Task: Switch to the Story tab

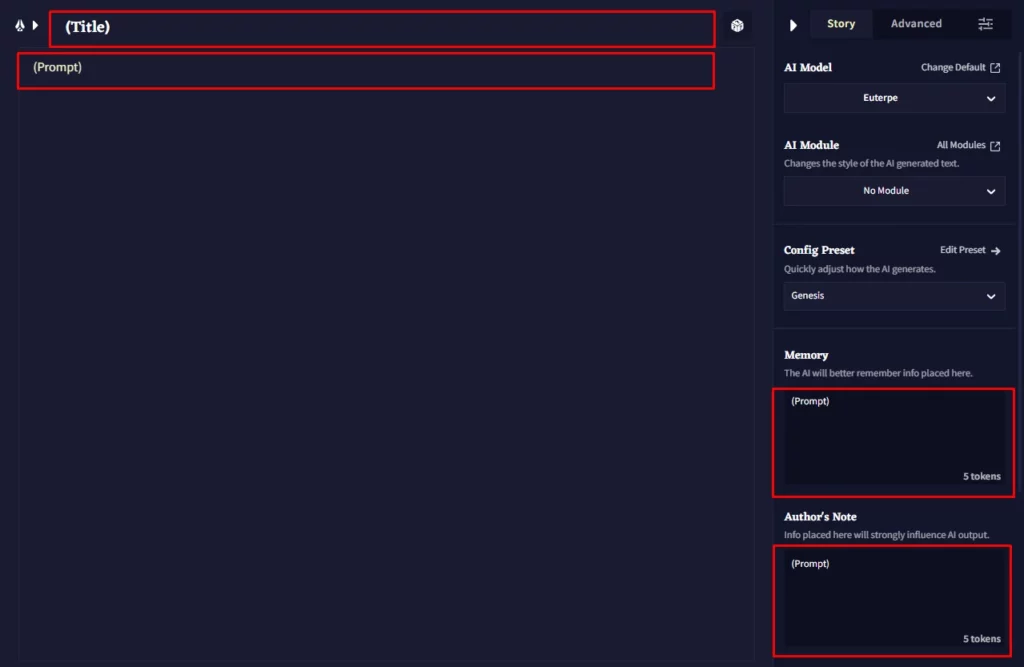Action: 840,24
